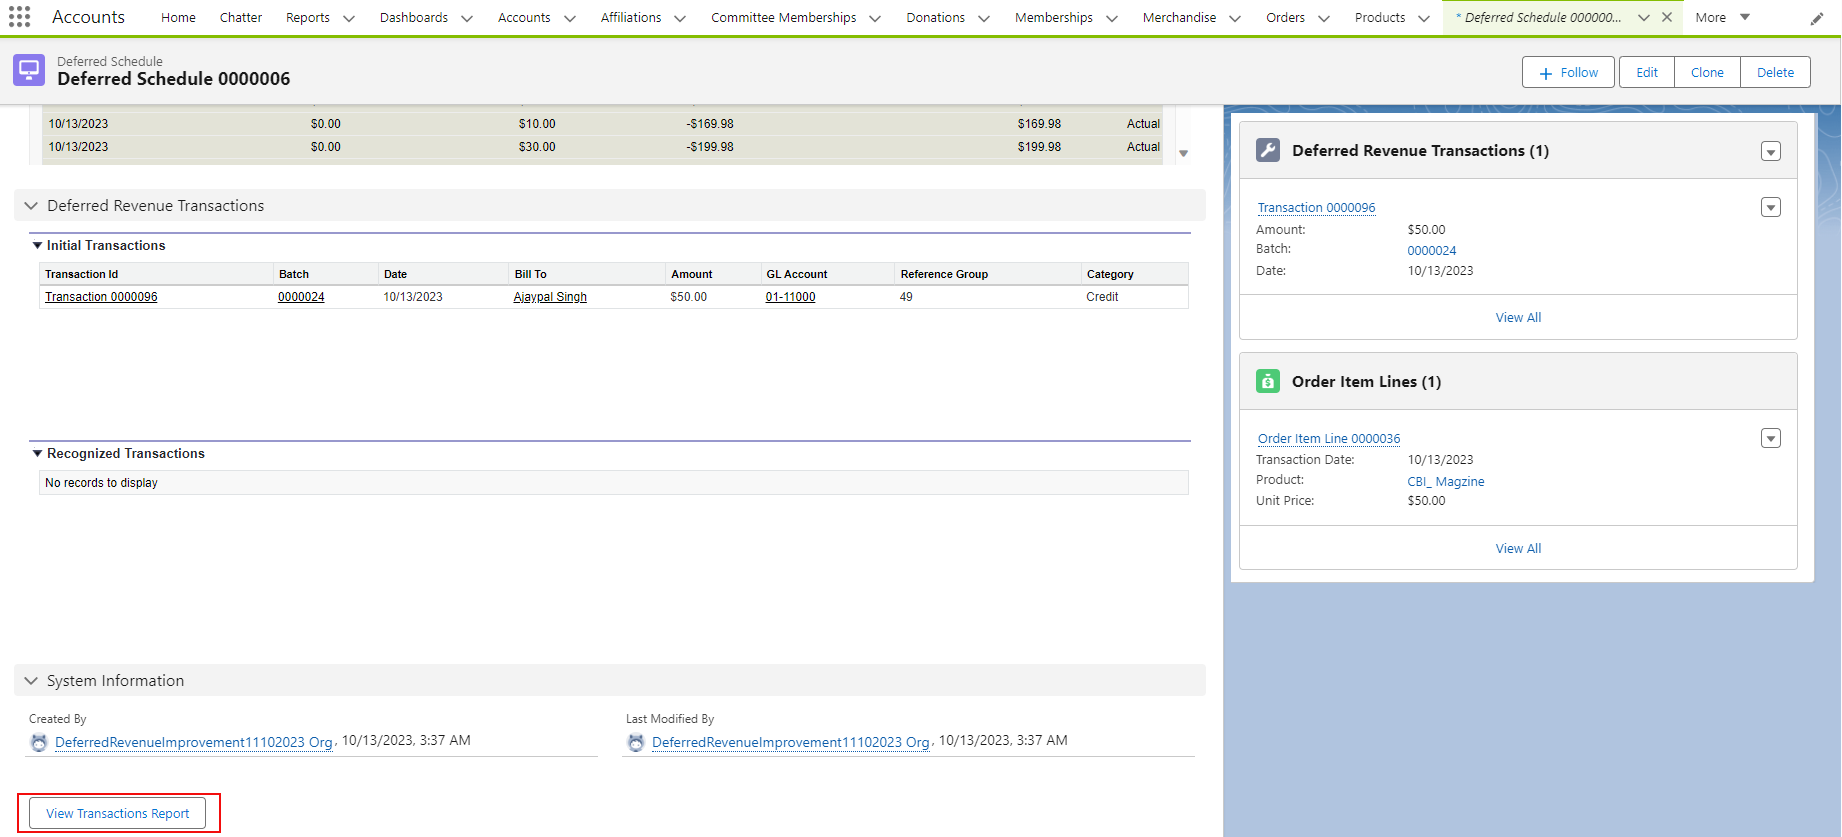
Task: Click the Deferred Schedule record icon
Action: pos(29,71)
